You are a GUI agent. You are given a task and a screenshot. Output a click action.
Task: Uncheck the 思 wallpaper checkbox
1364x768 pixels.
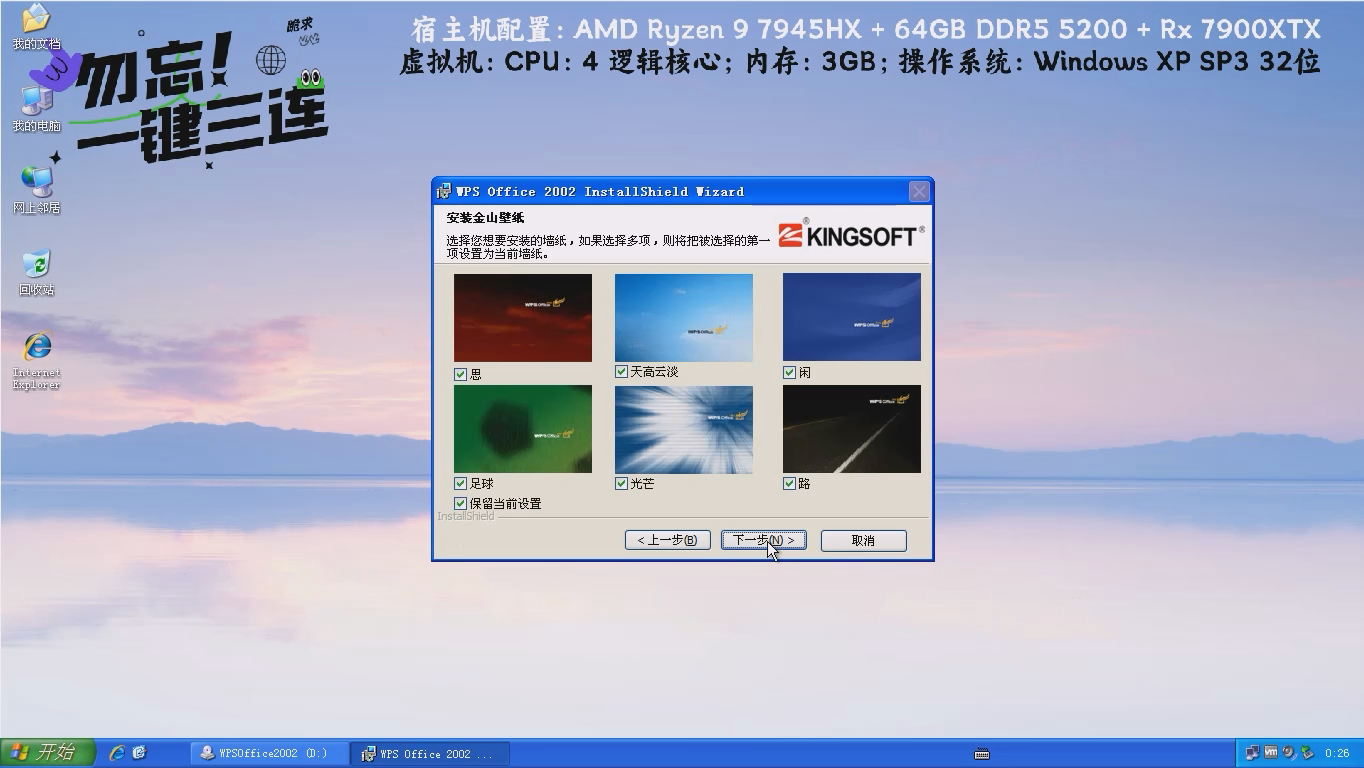click(460, 374)
